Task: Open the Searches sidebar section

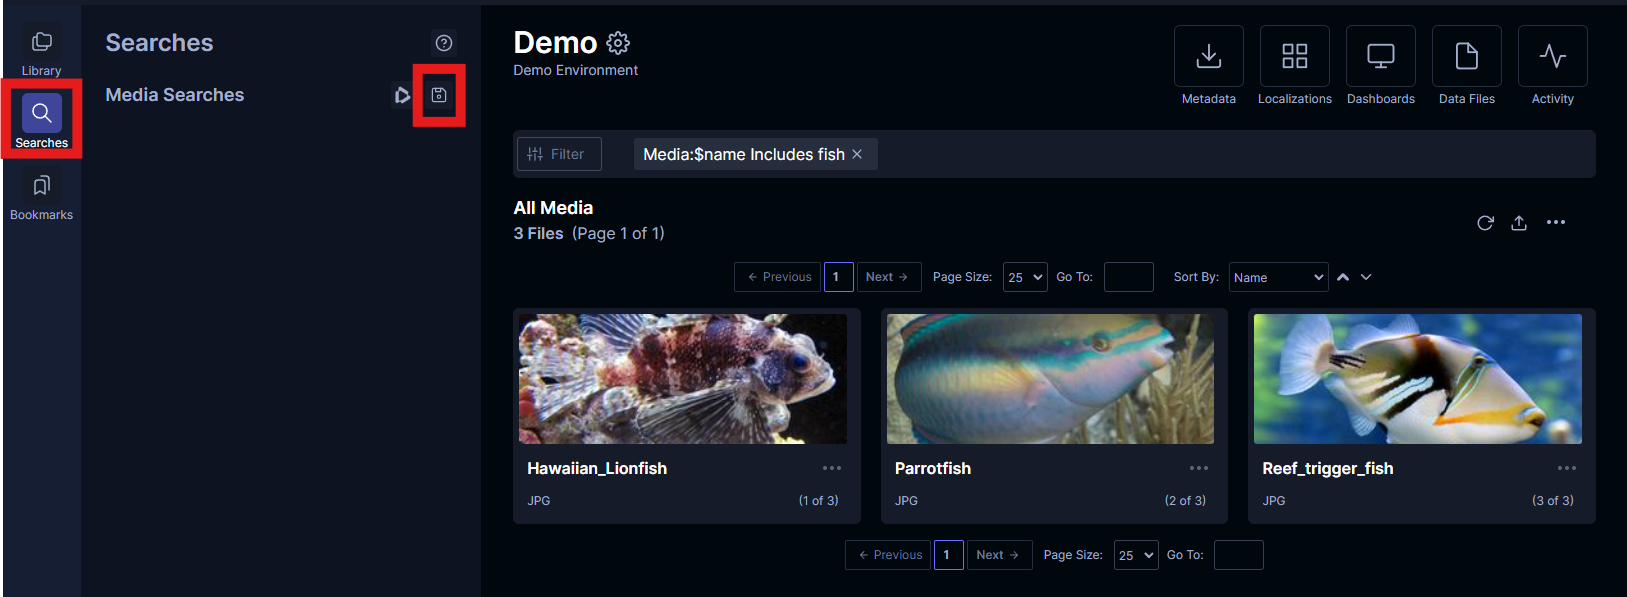Action: [x=41, y=121]
